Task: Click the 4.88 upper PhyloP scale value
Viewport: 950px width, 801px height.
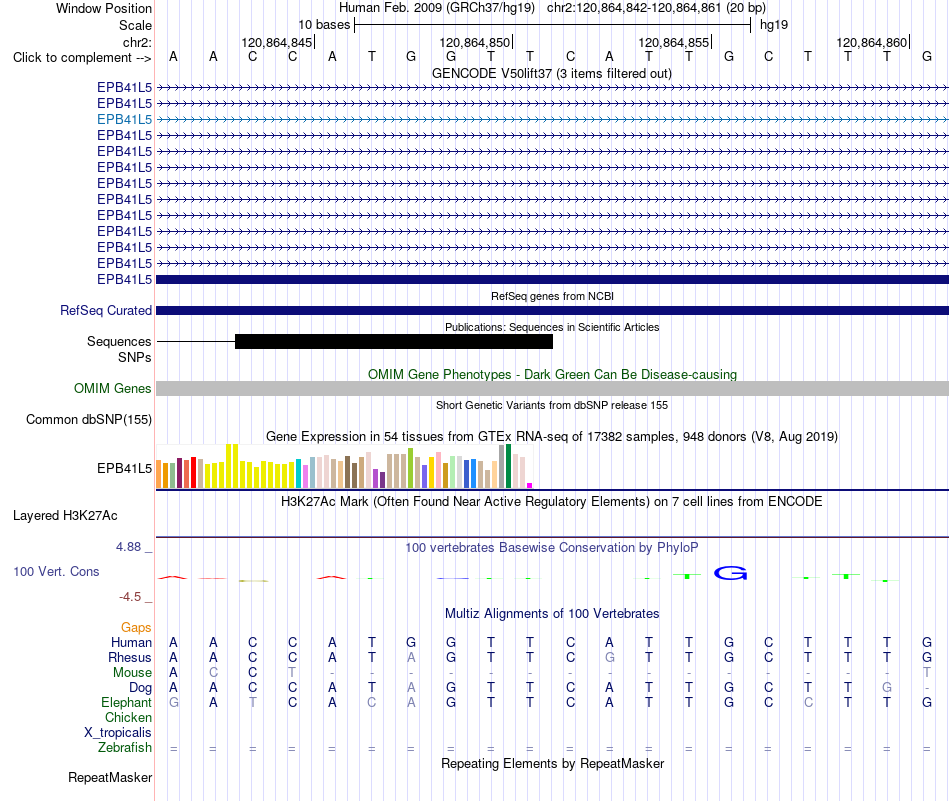Action: 128,547
